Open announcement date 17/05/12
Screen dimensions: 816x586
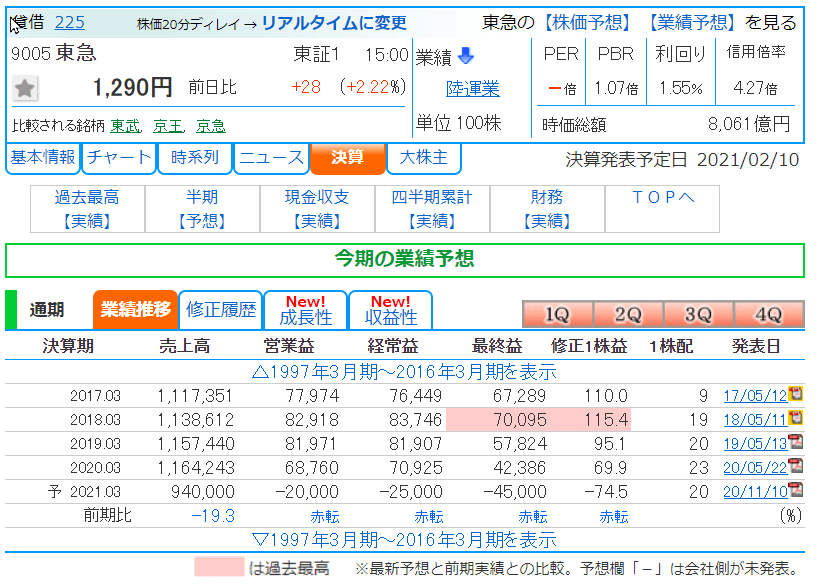tap(755, 396)
